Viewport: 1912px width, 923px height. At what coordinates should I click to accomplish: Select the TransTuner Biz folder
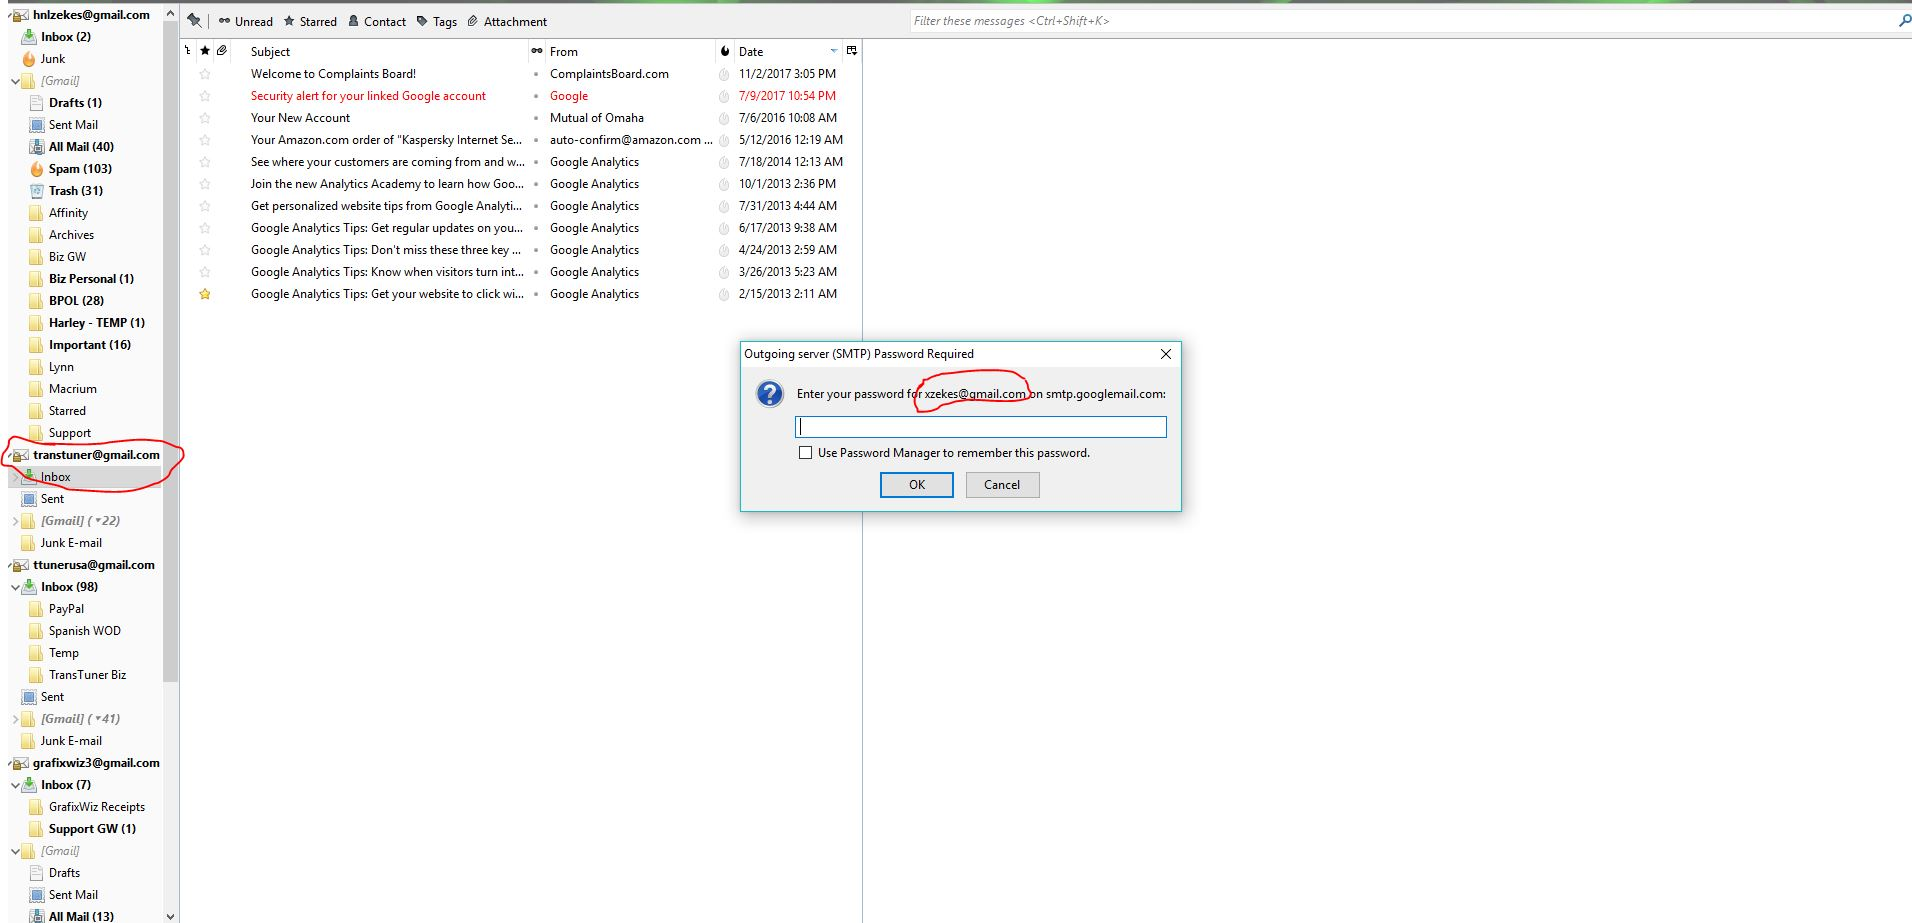coord(88,675)
